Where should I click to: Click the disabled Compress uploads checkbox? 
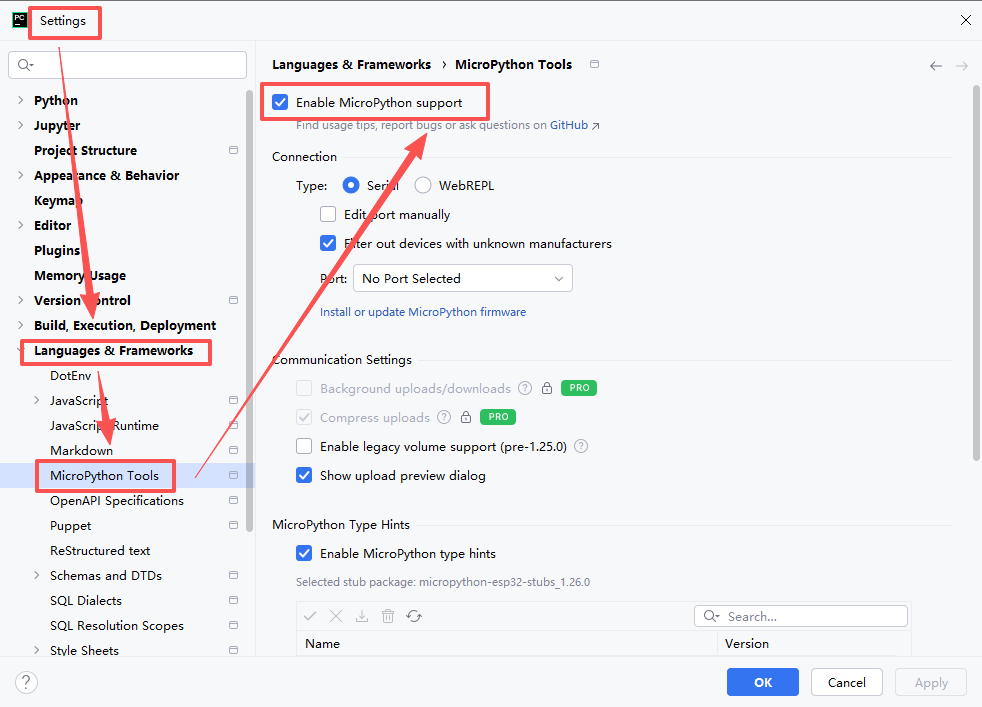[304, 417]
